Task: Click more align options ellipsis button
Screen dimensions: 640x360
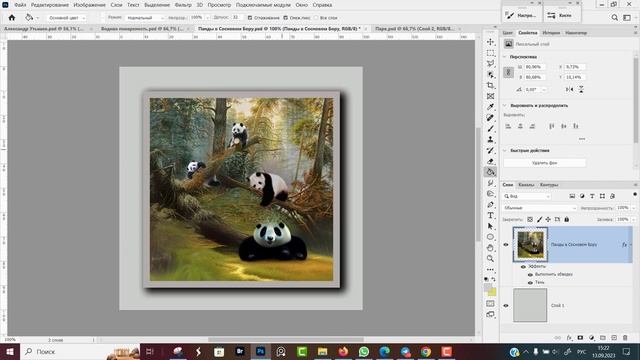Action: click(582, 139)
